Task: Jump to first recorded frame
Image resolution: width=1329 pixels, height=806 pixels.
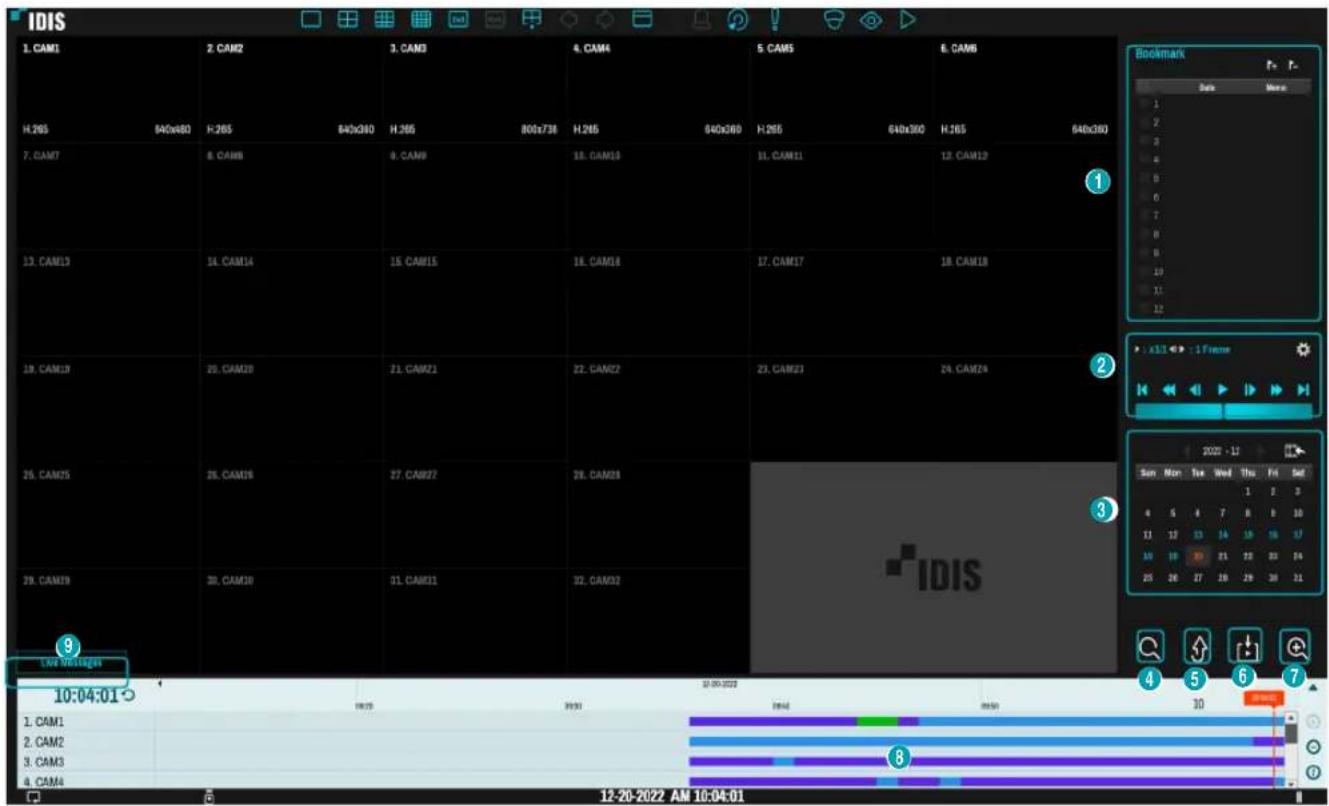Action: coord(1142,390)
